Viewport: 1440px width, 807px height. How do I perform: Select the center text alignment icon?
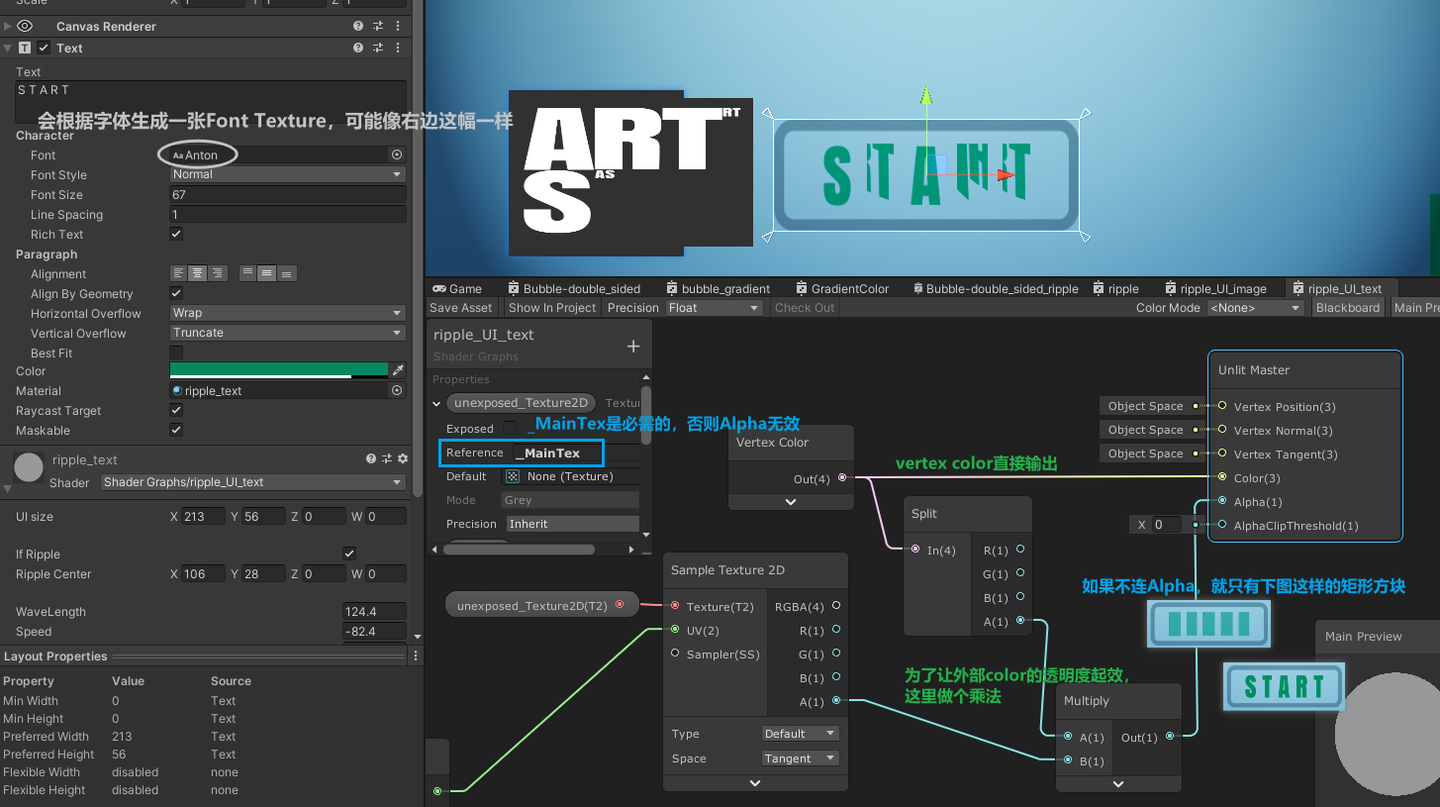tap(196, 273)
